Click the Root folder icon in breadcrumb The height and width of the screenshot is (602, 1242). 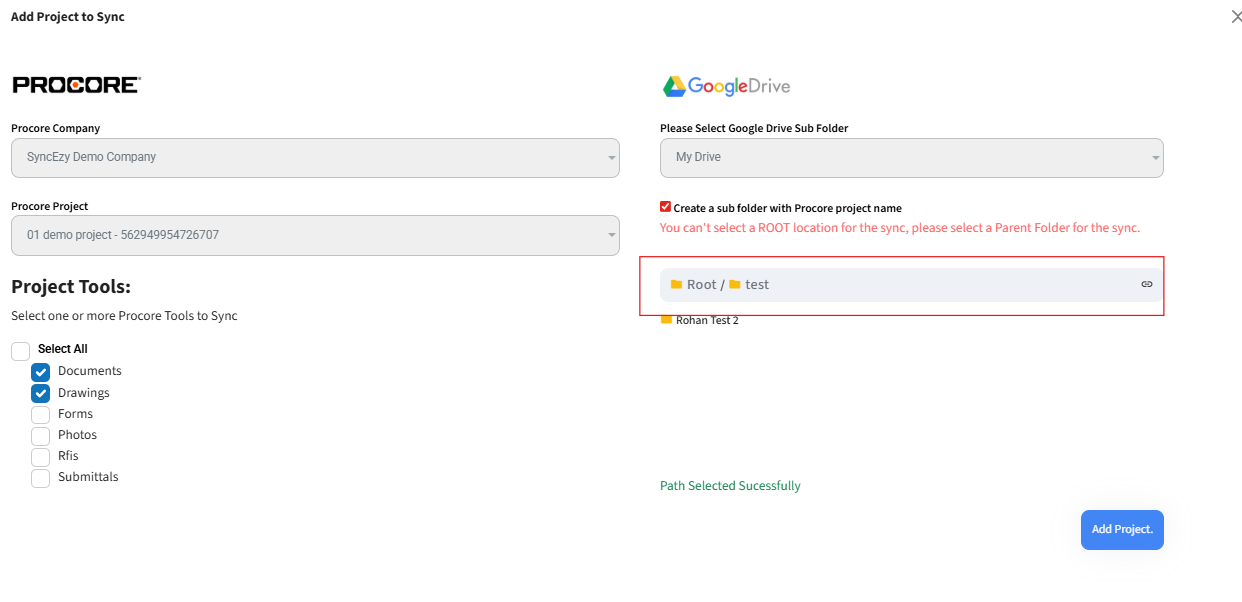(676, 285)
